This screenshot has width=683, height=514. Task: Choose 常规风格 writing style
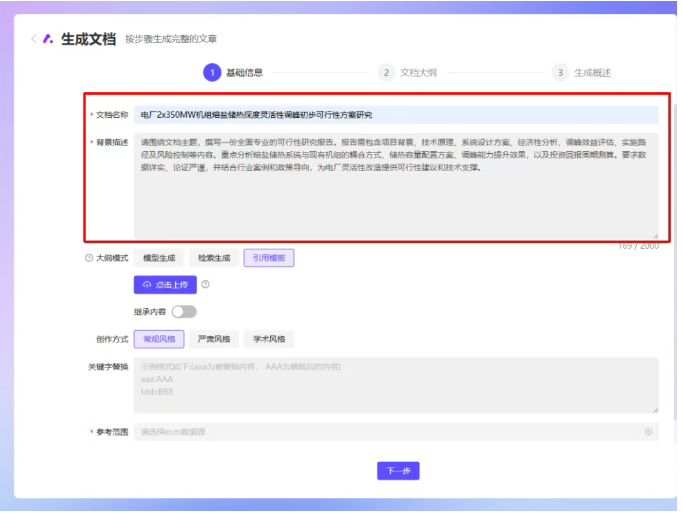(x=159, y=338)
